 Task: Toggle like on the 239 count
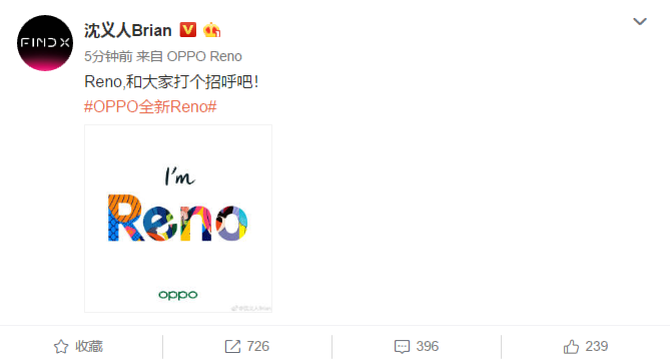(597, 346)
